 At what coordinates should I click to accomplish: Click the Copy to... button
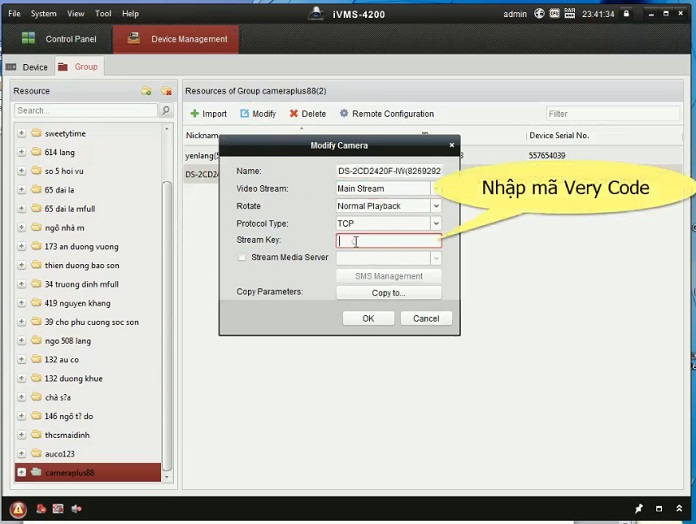[x=388, y=293]
